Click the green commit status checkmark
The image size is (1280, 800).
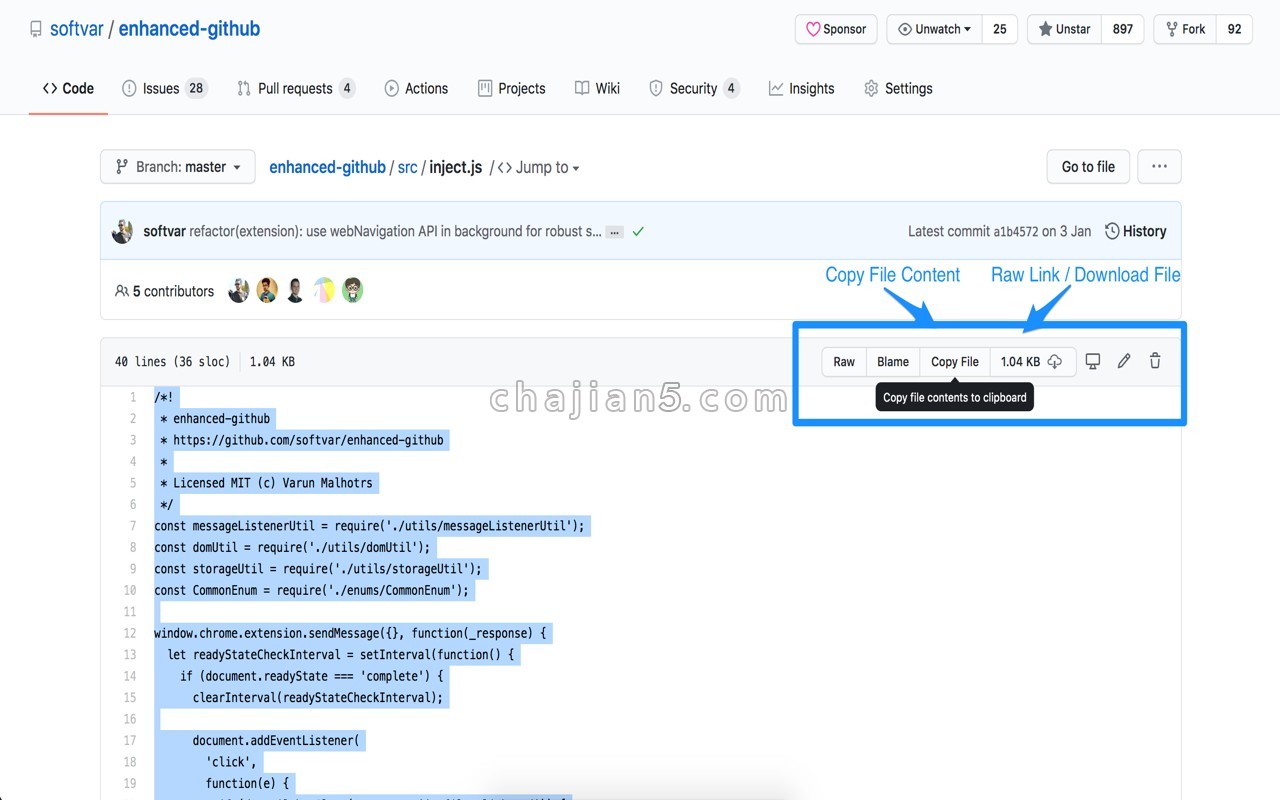(638, 231)
